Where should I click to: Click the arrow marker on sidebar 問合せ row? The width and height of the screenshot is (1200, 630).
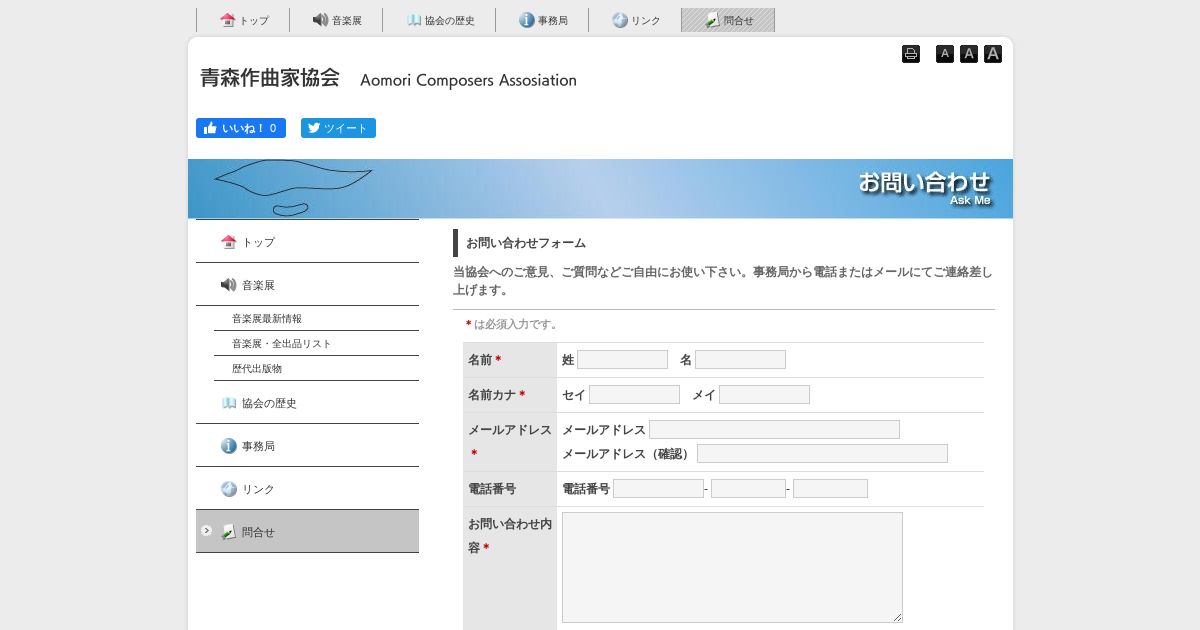(206, 531)
